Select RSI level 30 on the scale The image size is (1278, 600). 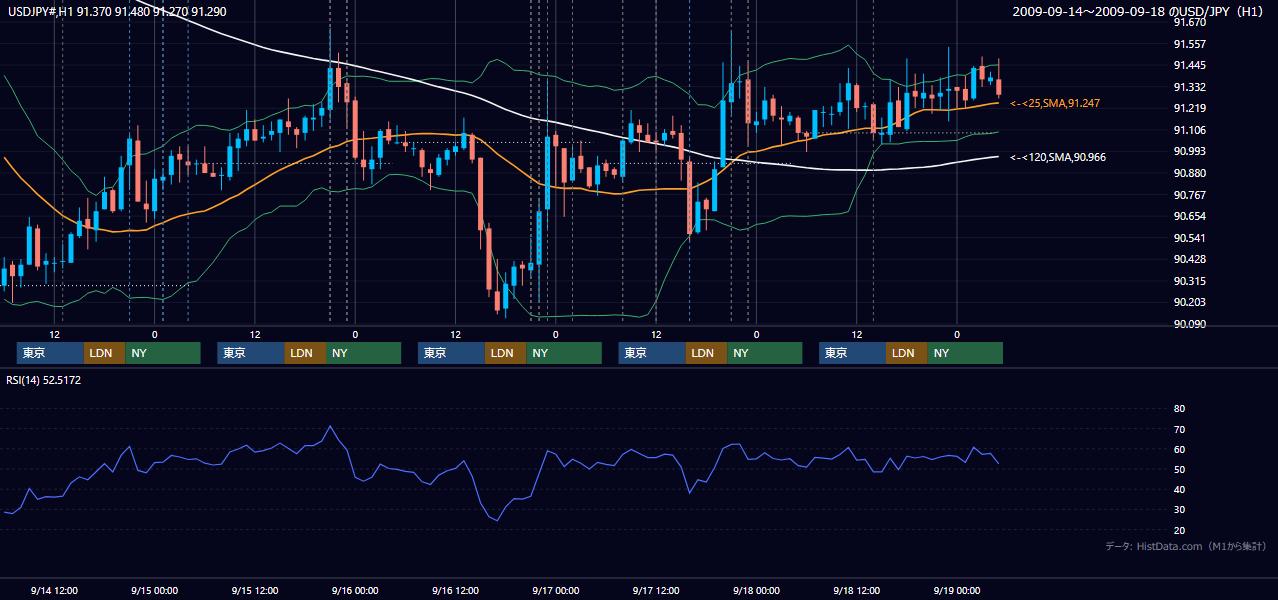(x=1179, y=510)
